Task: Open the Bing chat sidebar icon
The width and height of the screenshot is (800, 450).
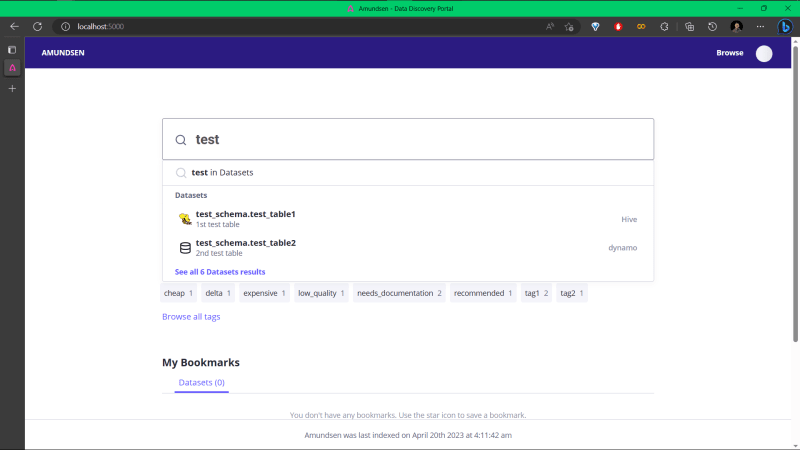Action: [785, 27]
